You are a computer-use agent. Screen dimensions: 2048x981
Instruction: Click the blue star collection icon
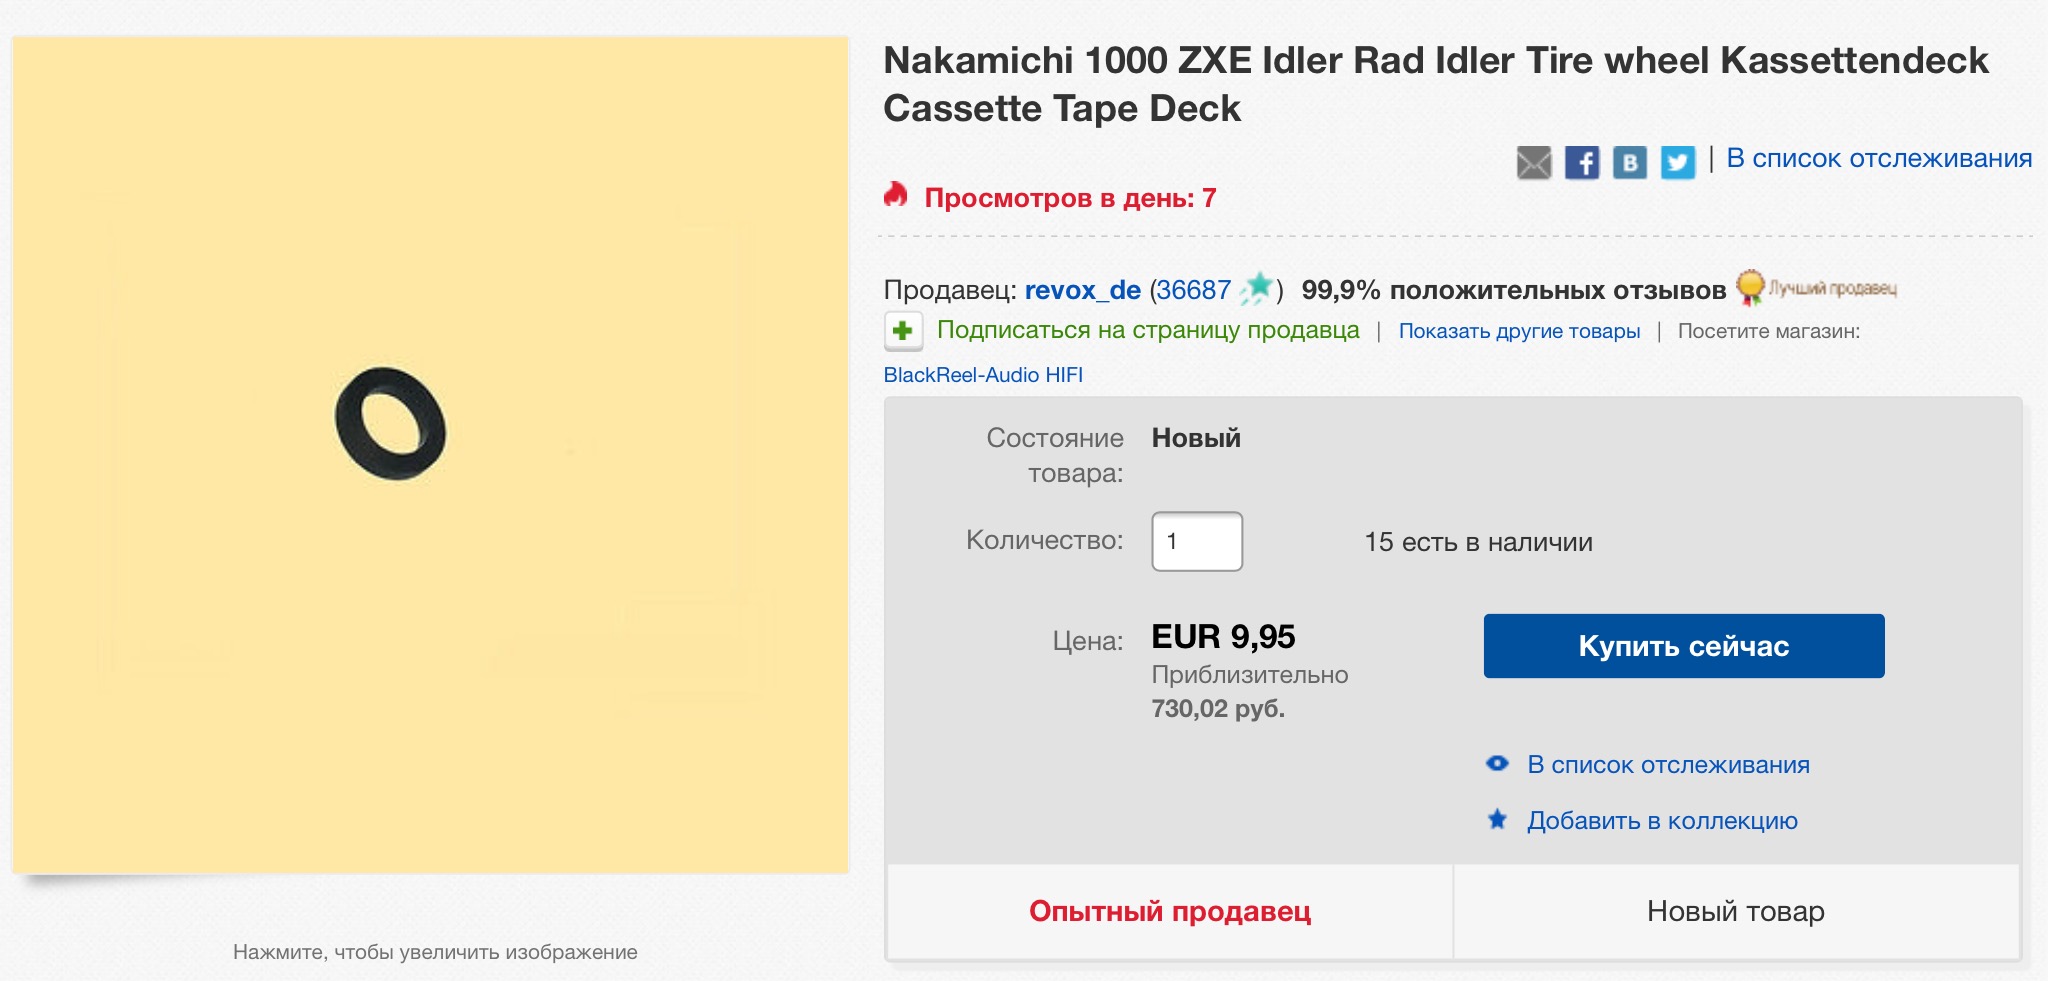point(1497,820)
